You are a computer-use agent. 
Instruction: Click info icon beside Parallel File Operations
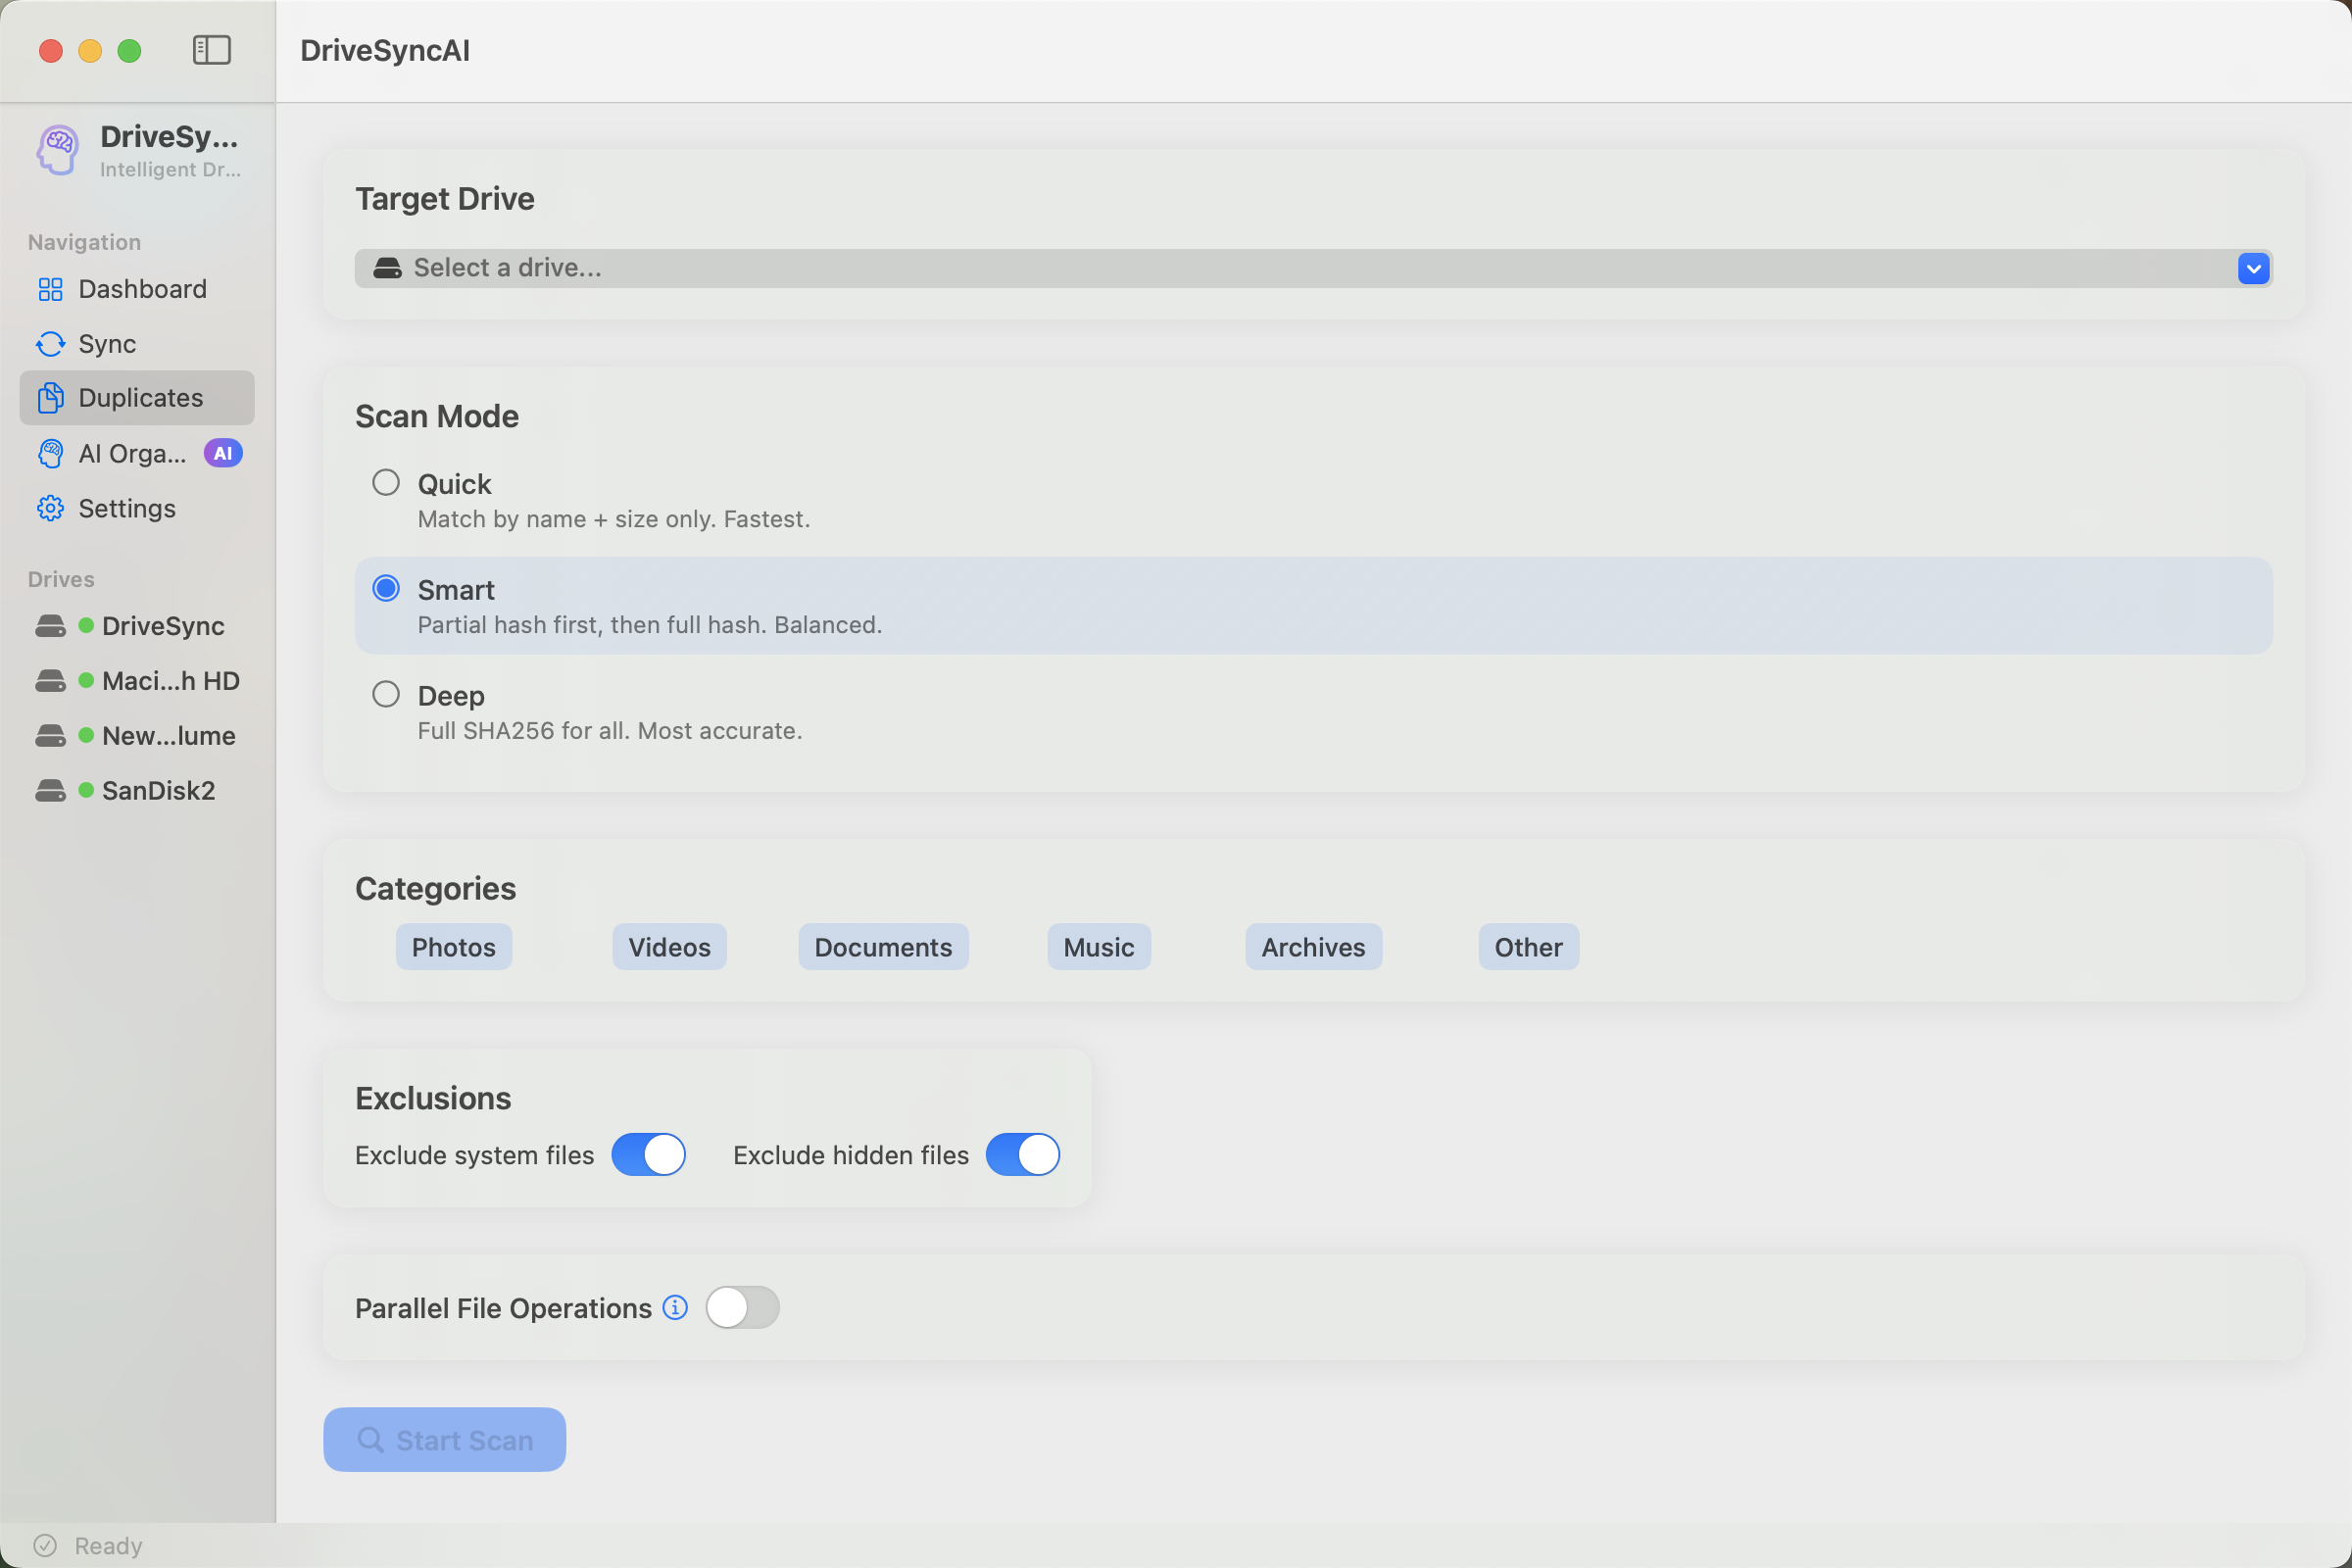675,1308
